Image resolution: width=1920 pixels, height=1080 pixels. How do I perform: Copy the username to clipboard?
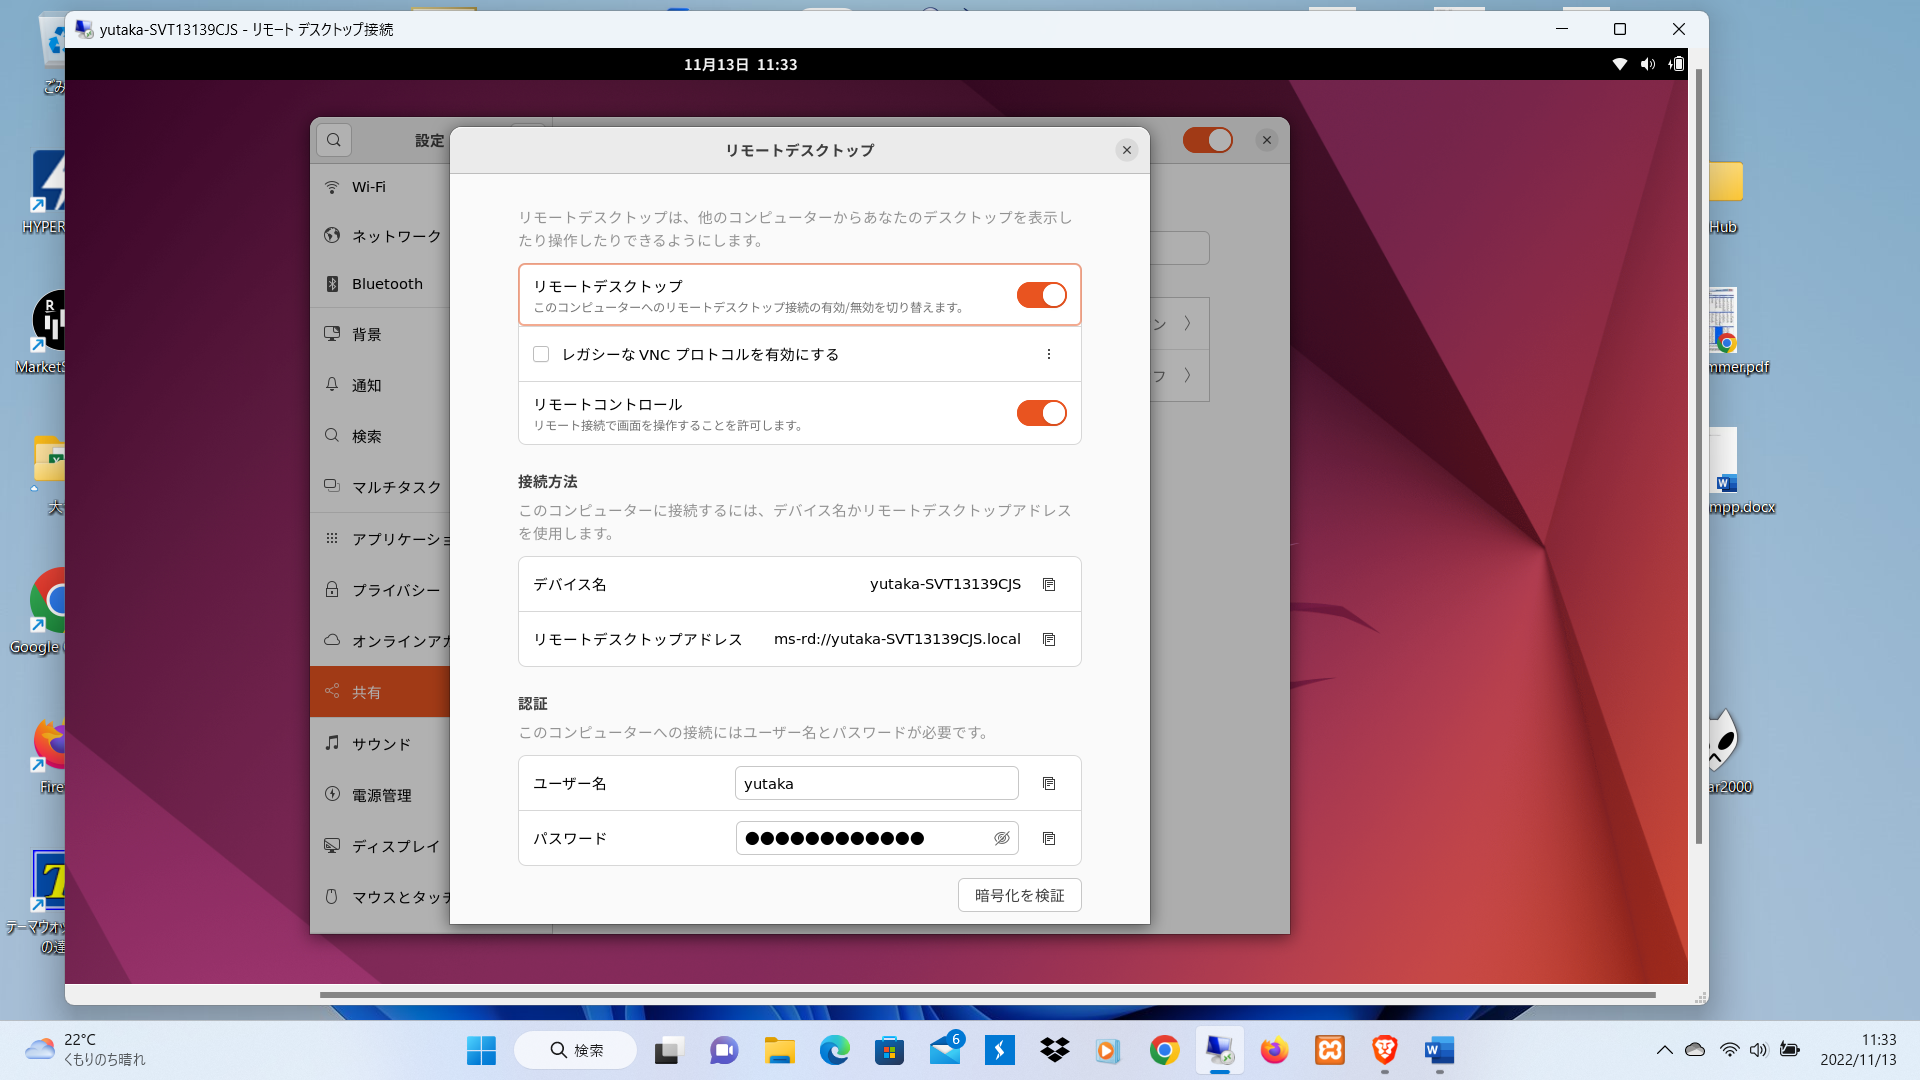1049,783
